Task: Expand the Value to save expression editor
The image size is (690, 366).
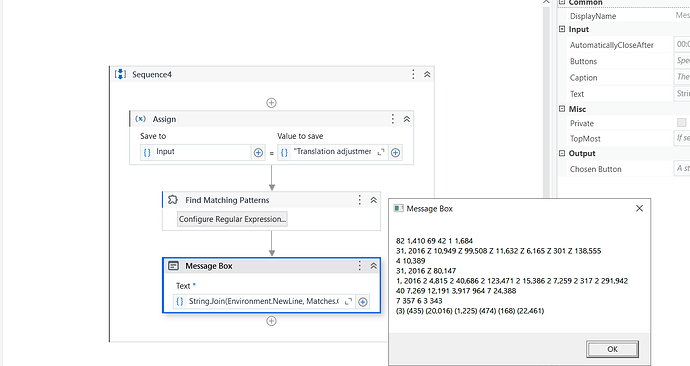Action: (x=381, y=152)
